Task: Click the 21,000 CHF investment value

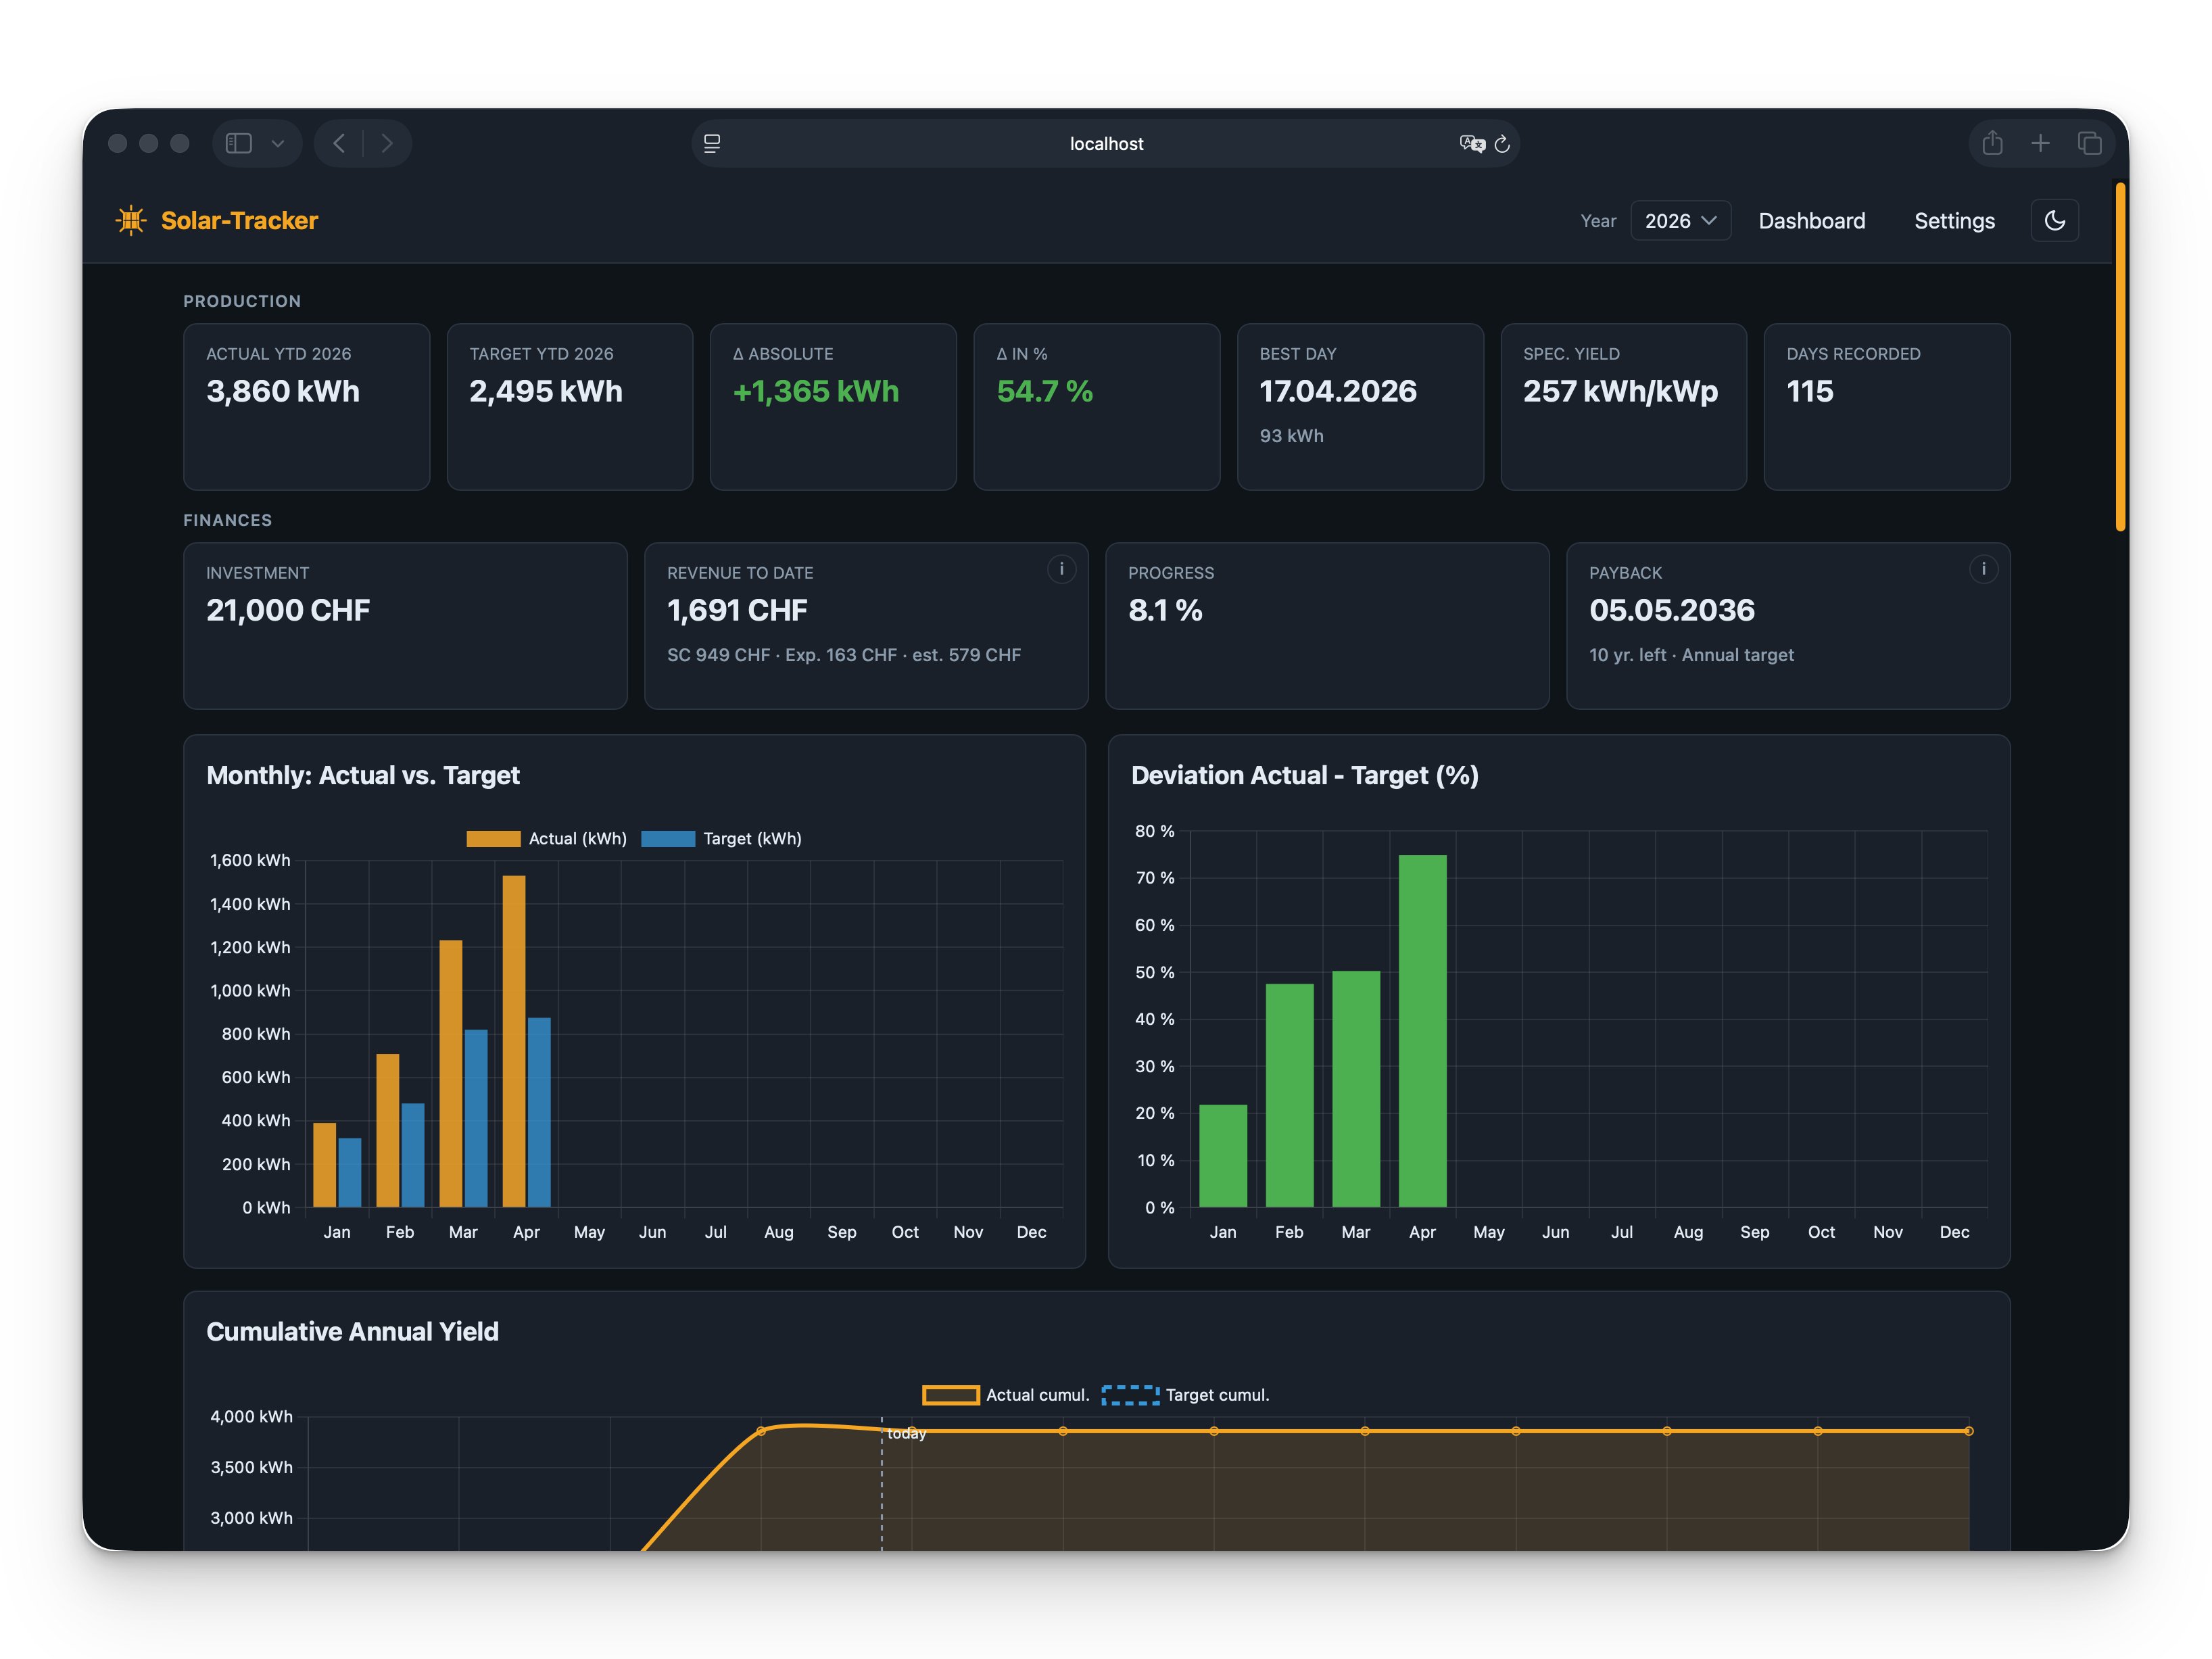Action: pyautogui.click(x=288, y=610)
